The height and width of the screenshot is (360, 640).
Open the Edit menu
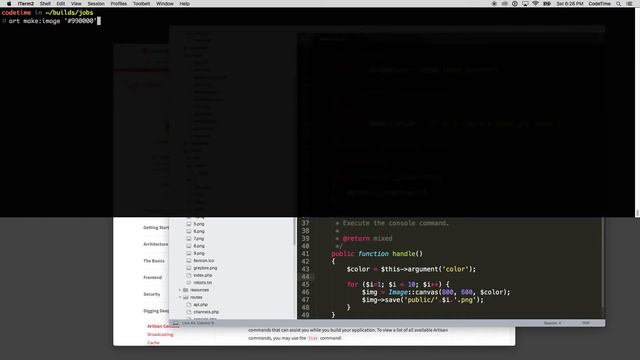(x=61, y=4)
